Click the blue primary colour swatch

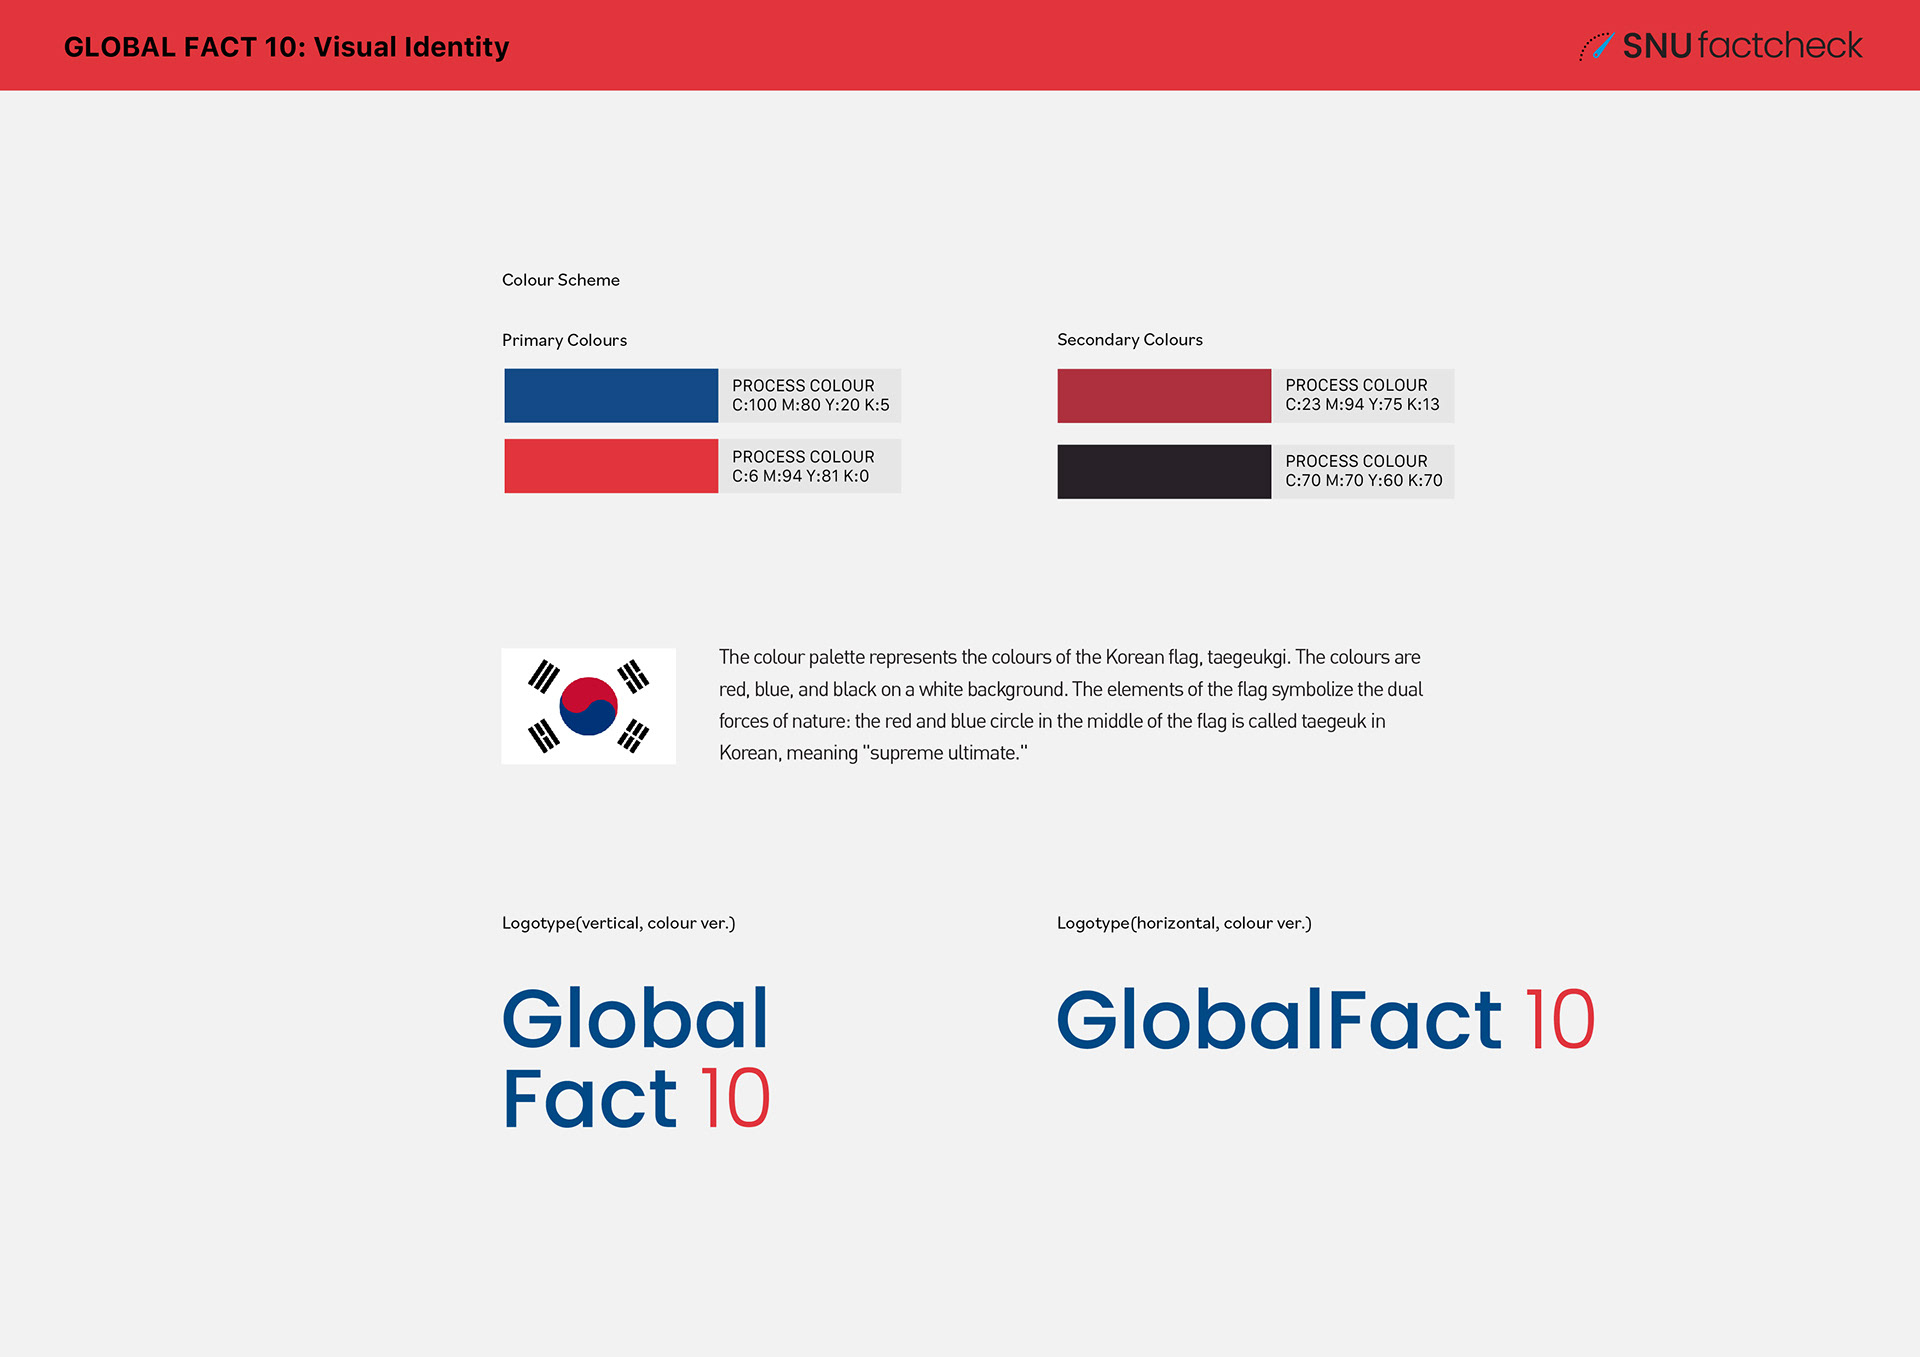coord(611,395)
